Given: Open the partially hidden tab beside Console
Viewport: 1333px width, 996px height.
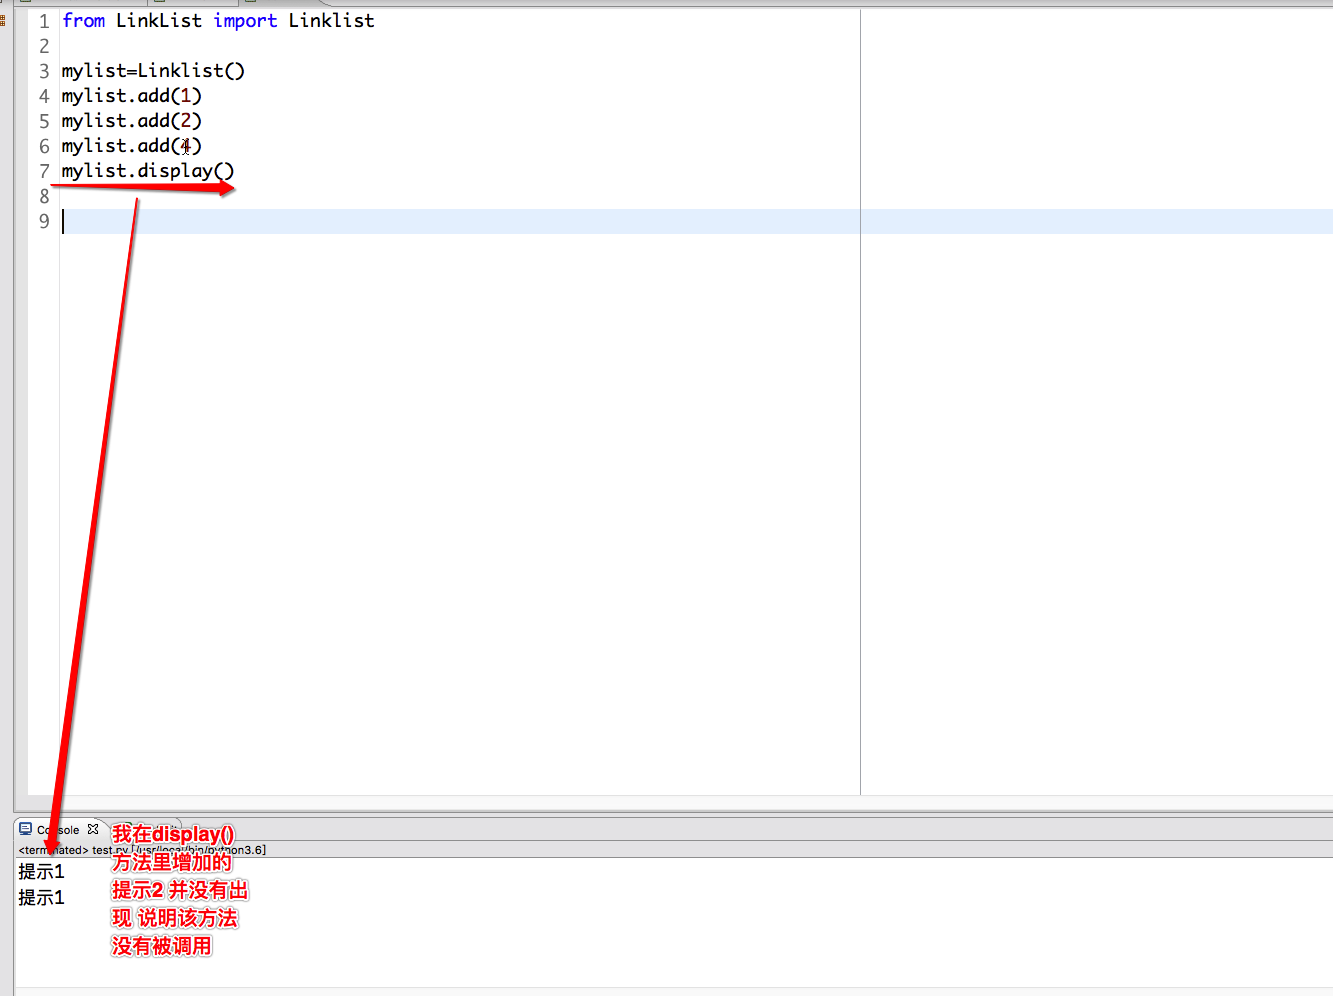Looking at the screenshot, I should click(122, 827).
